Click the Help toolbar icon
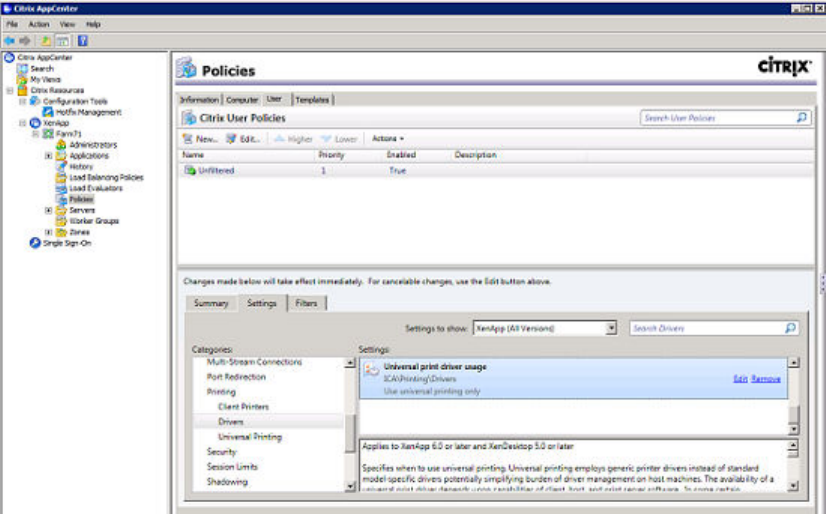Image resolution: width=826 pixels, height=514 pixels. coord(83,41)
